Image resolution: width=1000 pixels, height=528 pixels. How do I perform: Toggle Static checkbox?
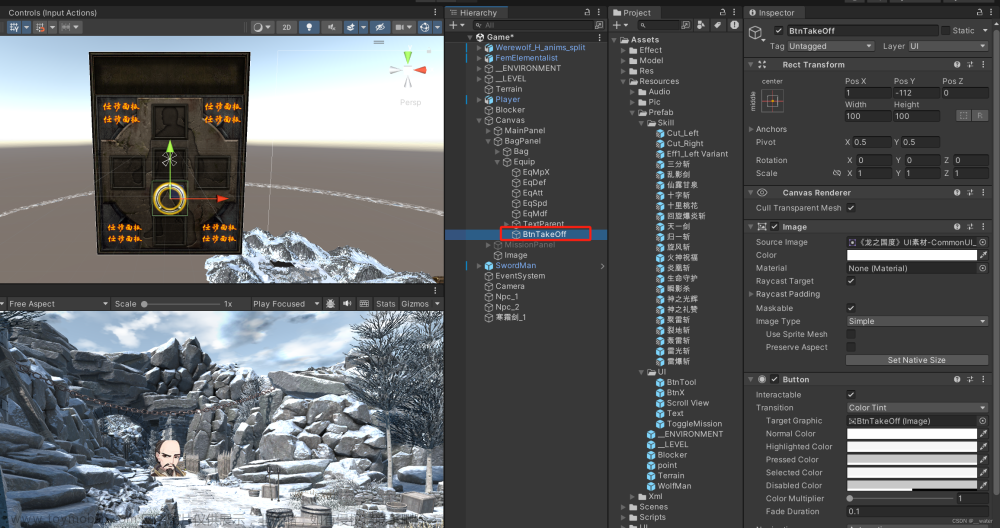945,31
